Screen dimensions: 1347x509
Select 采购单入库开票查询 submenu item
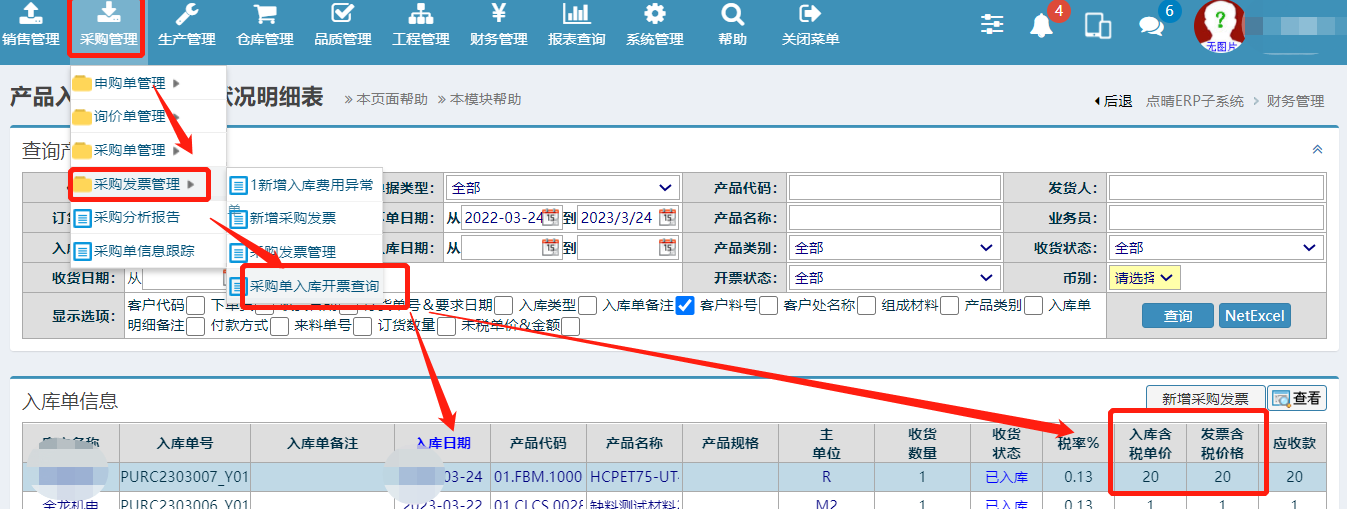tap(314, 286)
